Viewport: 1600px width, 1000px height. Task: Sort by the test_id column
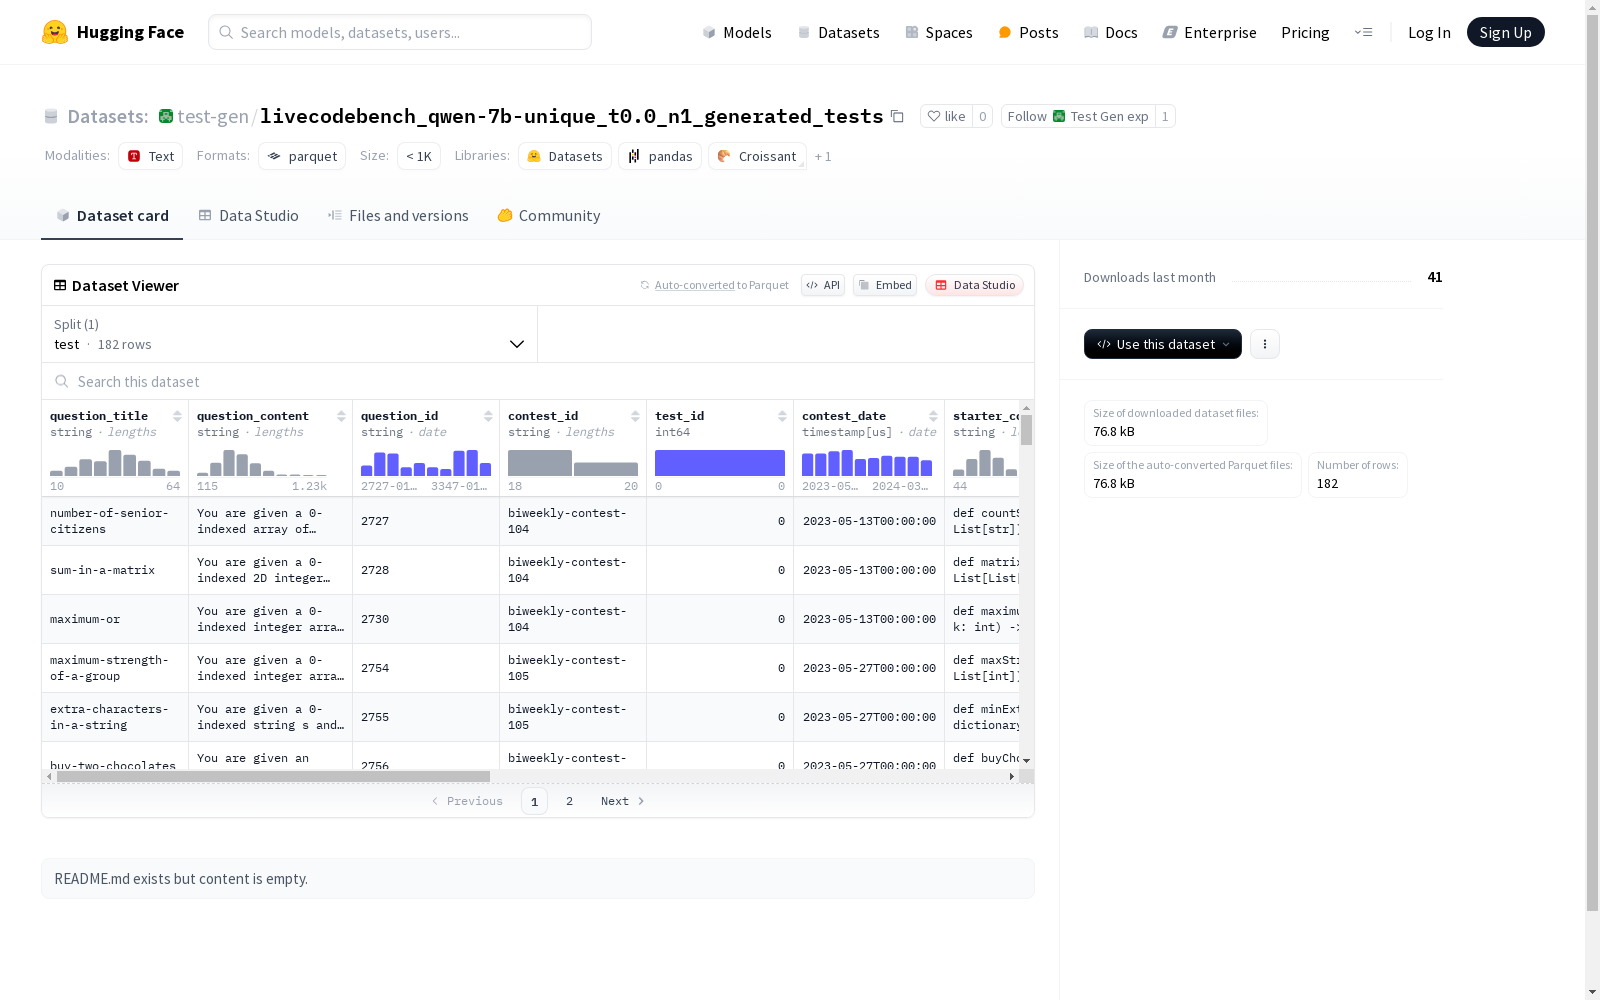(x=782, y=416)
